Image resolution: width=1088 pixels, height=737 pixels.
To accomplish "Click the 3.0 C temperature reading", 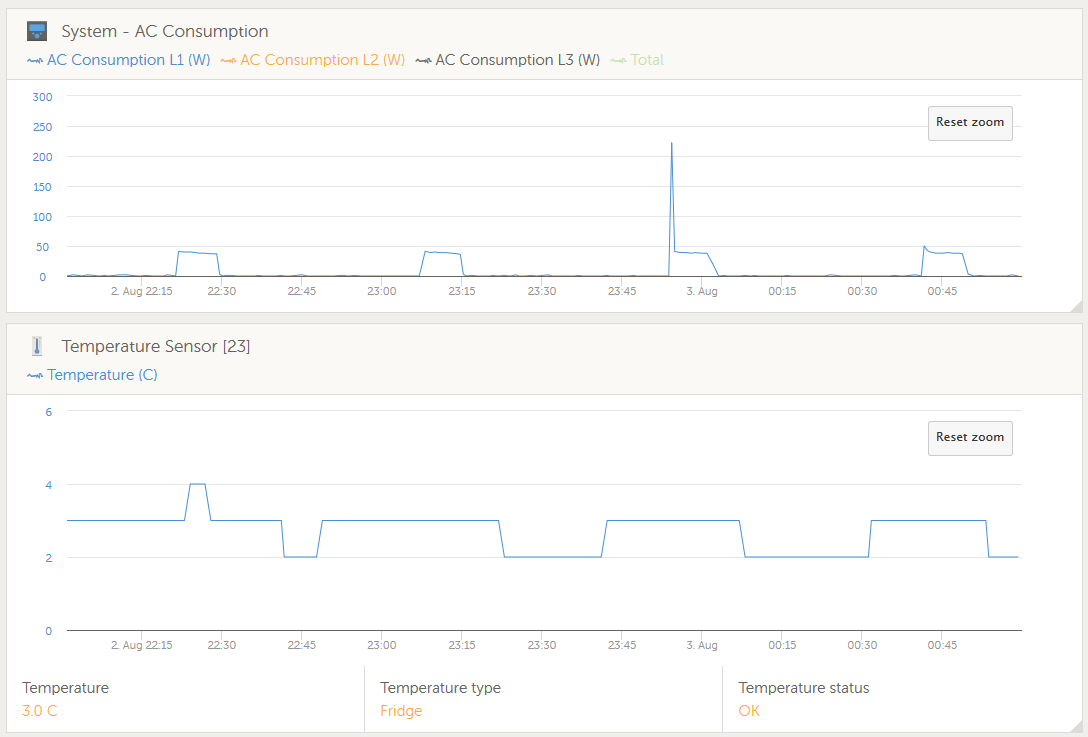I will (40, 711).
